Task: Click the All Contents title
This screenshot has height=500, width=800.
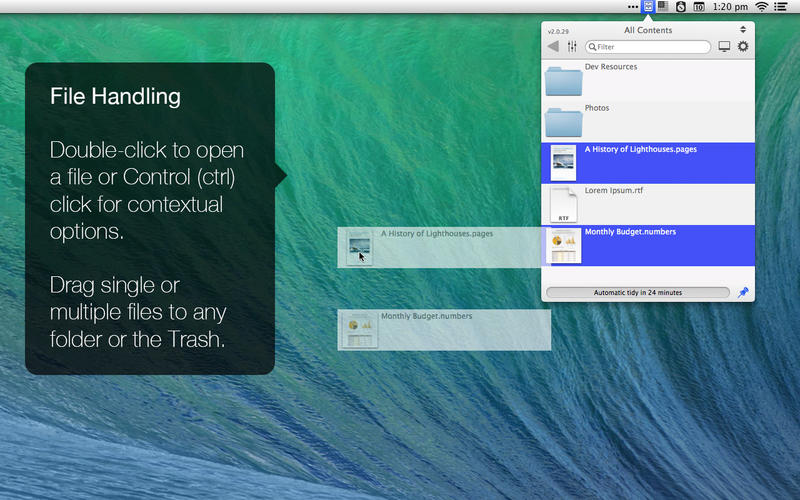Action: pos(647,30)
